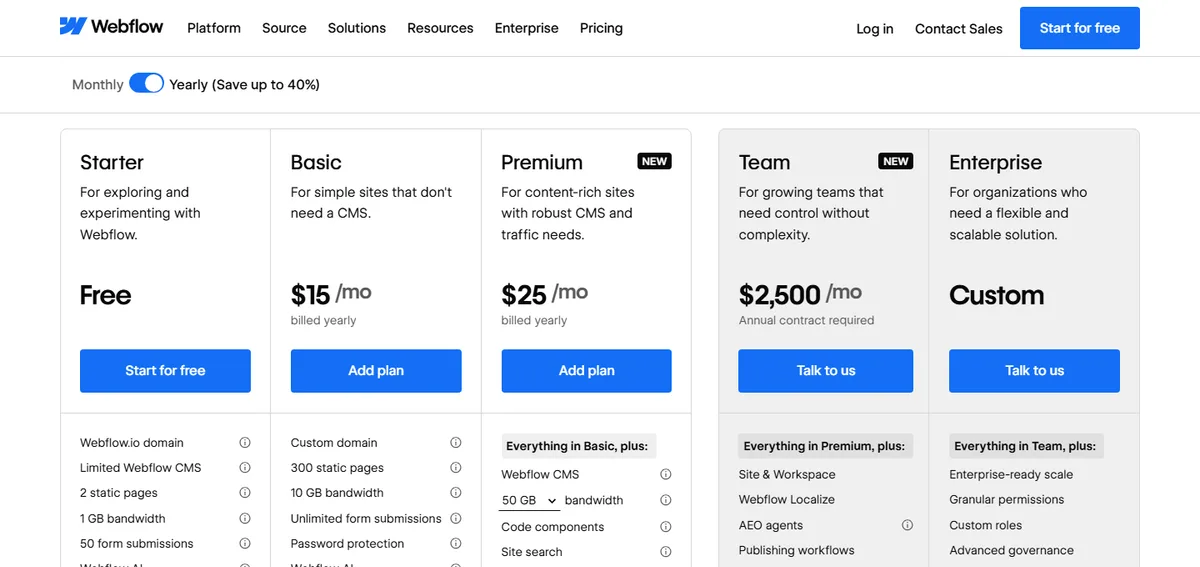
Task: Show info for 300 static pages
Action: [456, 467]
